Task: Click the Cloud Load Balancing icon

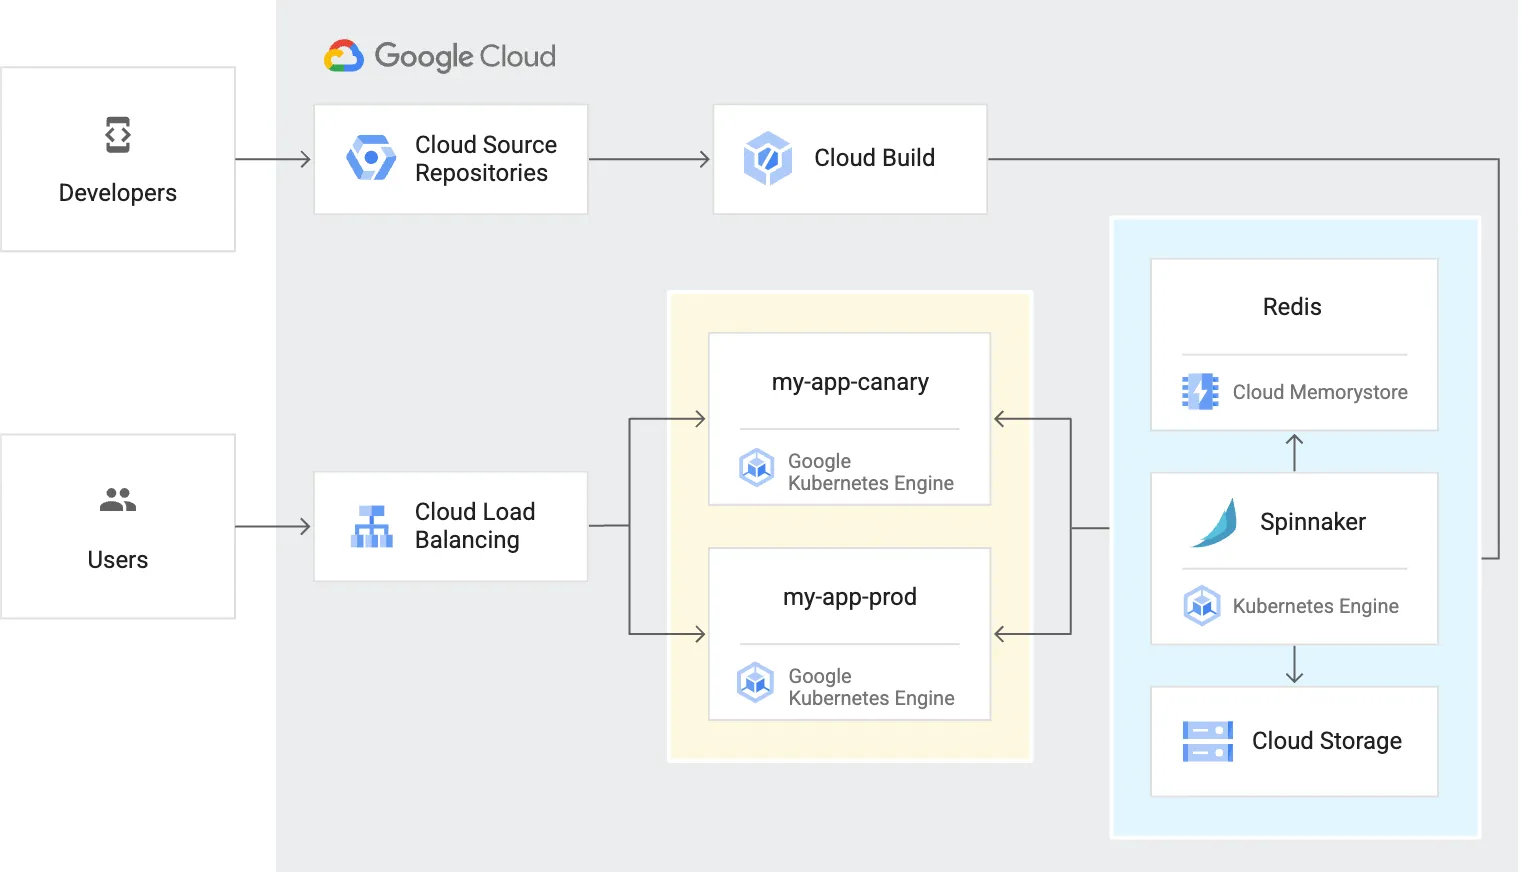Action: coord(371,526)
